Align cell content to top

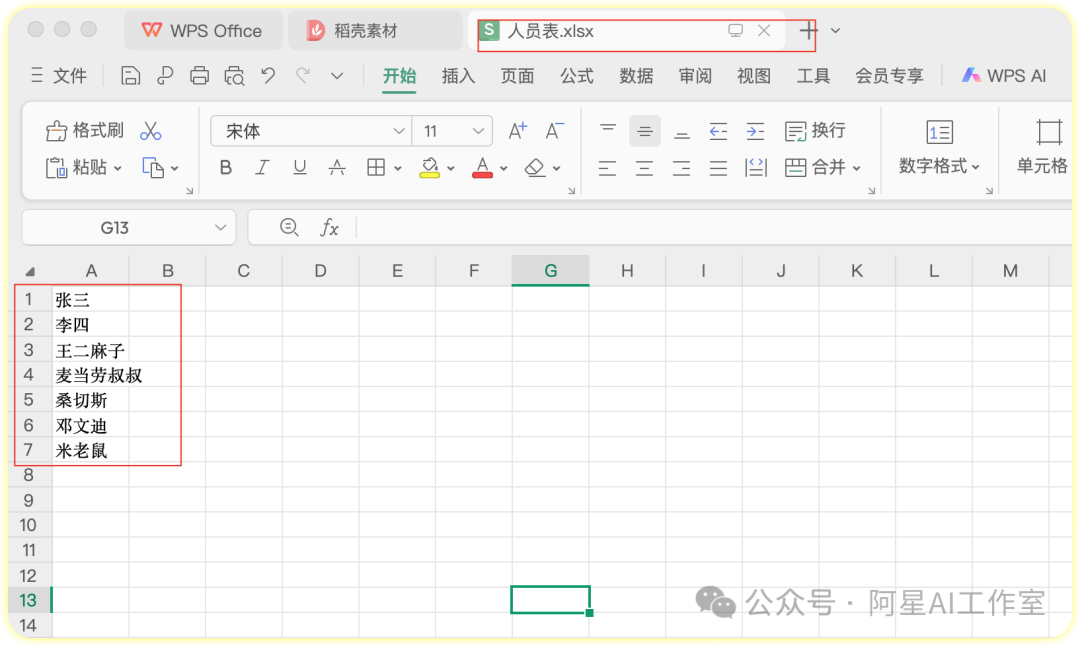(608, 130)
